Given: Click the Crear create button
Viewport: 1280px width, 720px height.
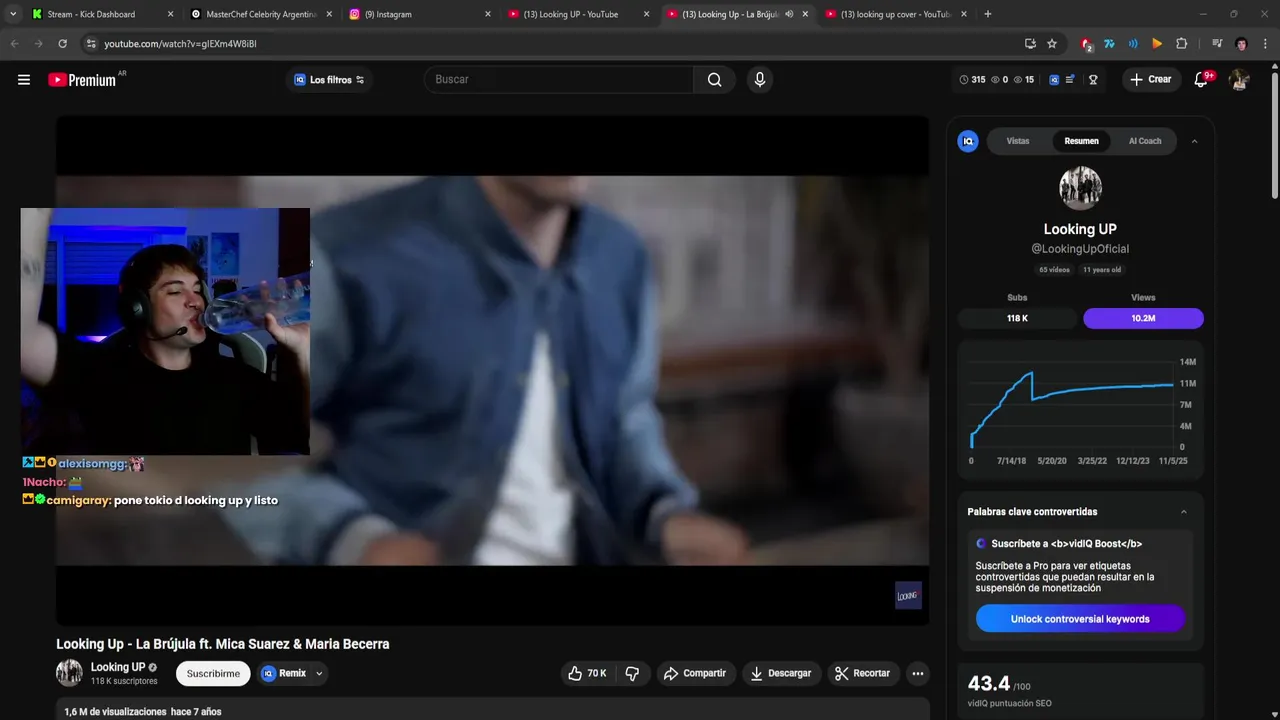Looking at the screenshot, I should (1150, 80).
